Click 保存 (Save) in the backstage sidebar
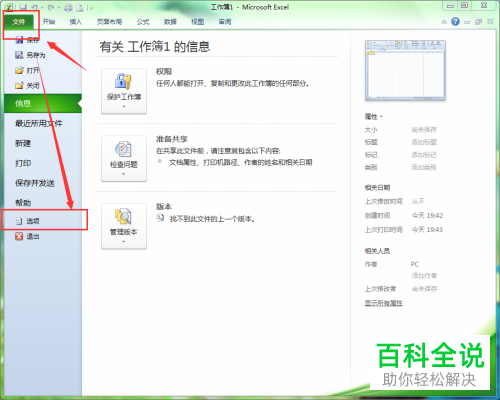This screenshot has height=400, width=500. tap(27, 40)
